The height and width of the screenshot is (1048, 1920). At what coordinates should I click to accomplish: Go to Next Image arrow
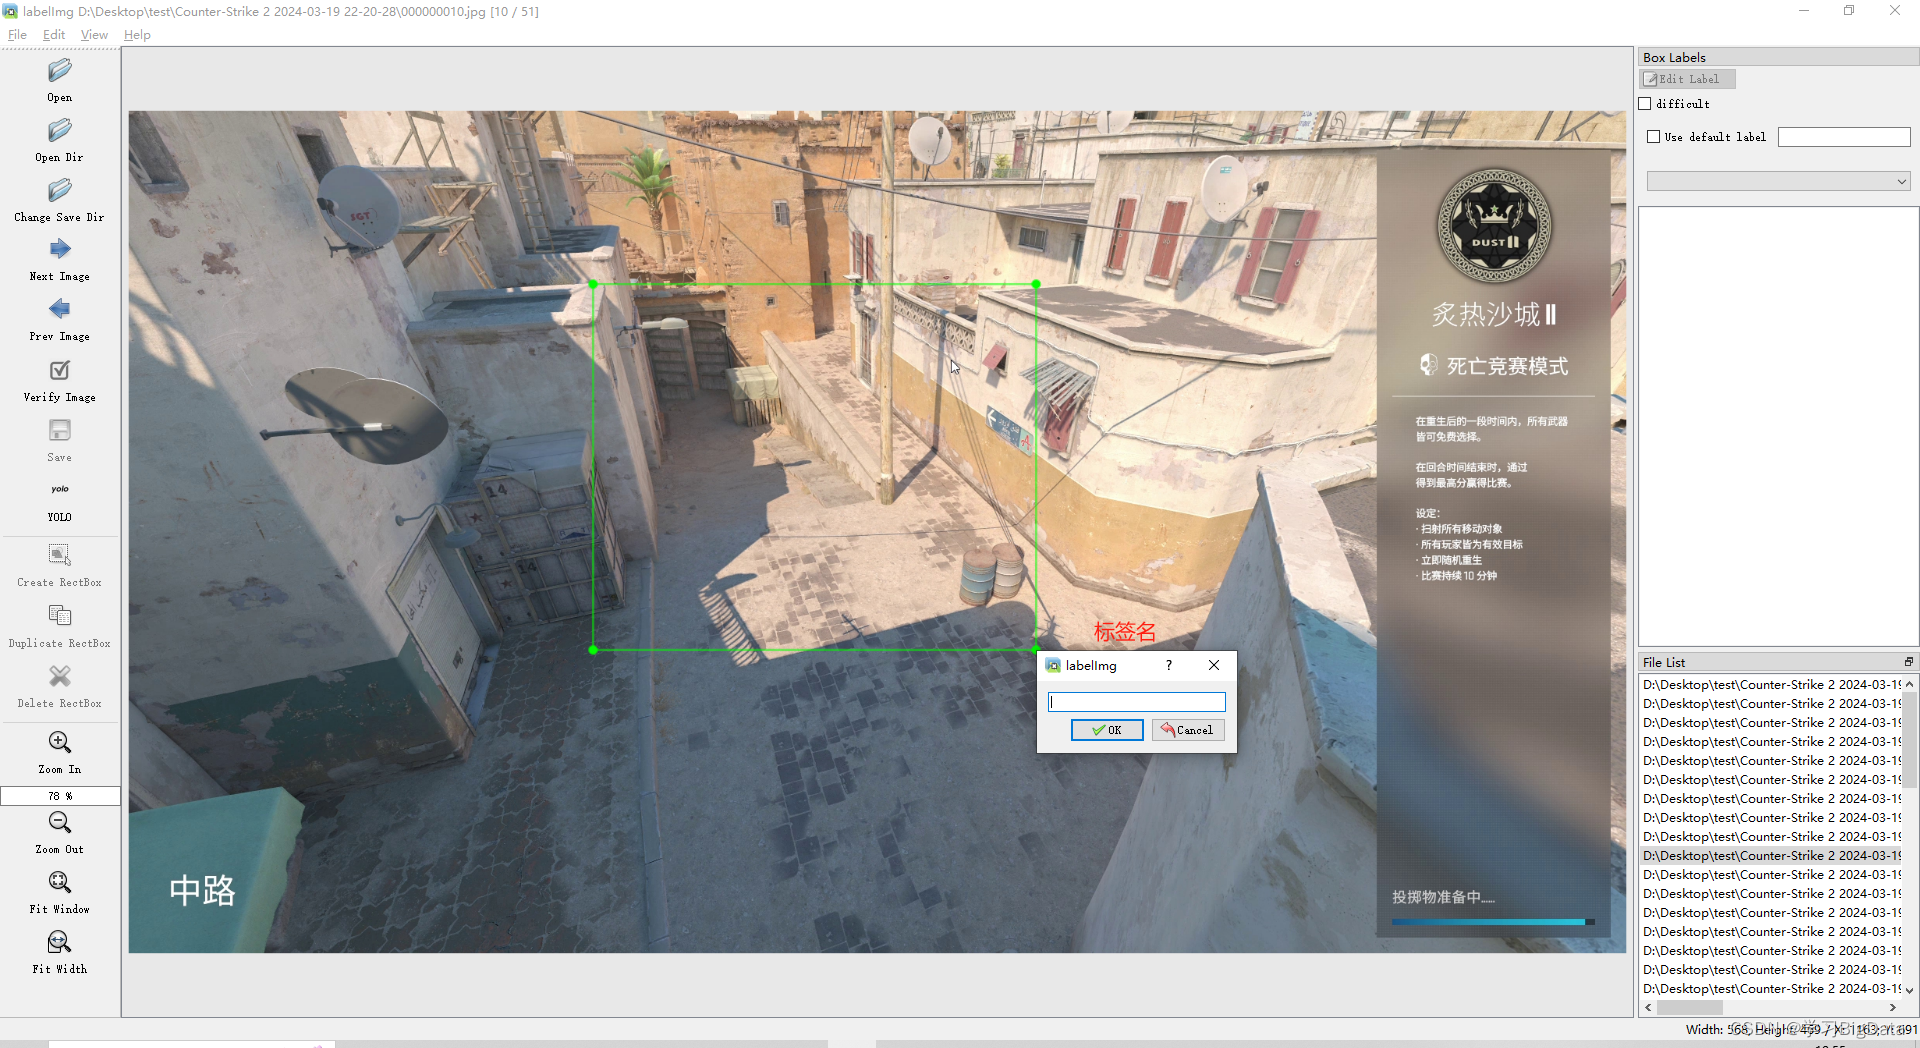coord(60,249)
